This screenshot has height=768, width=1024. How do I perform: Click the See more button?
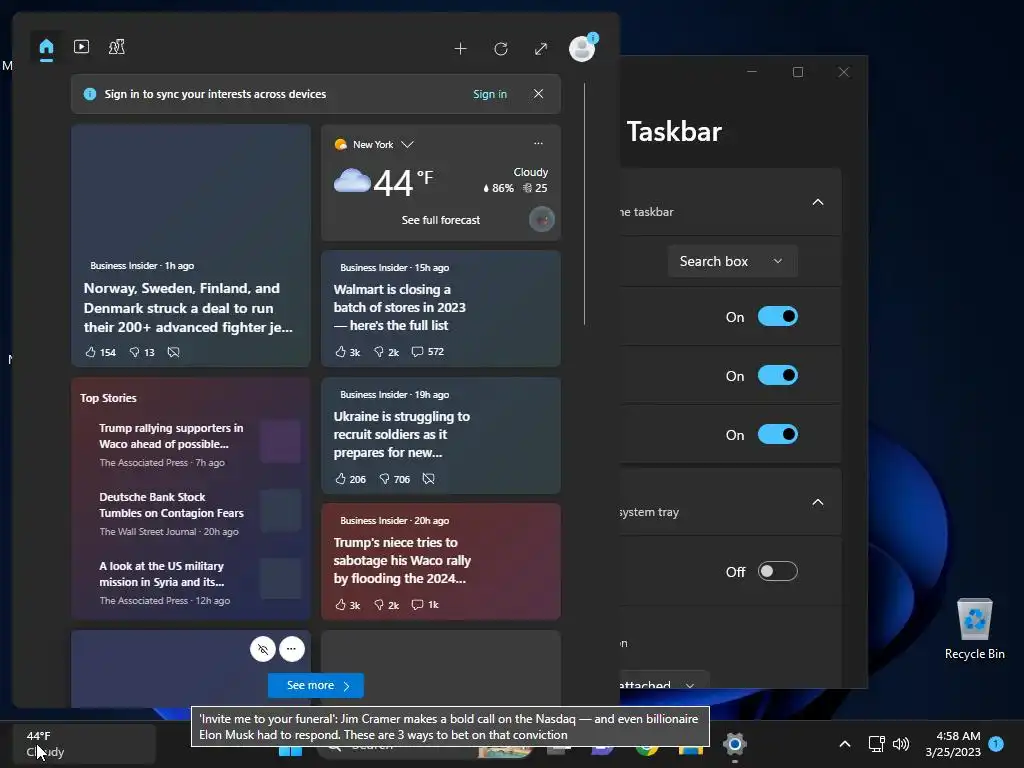coord(315,686)
